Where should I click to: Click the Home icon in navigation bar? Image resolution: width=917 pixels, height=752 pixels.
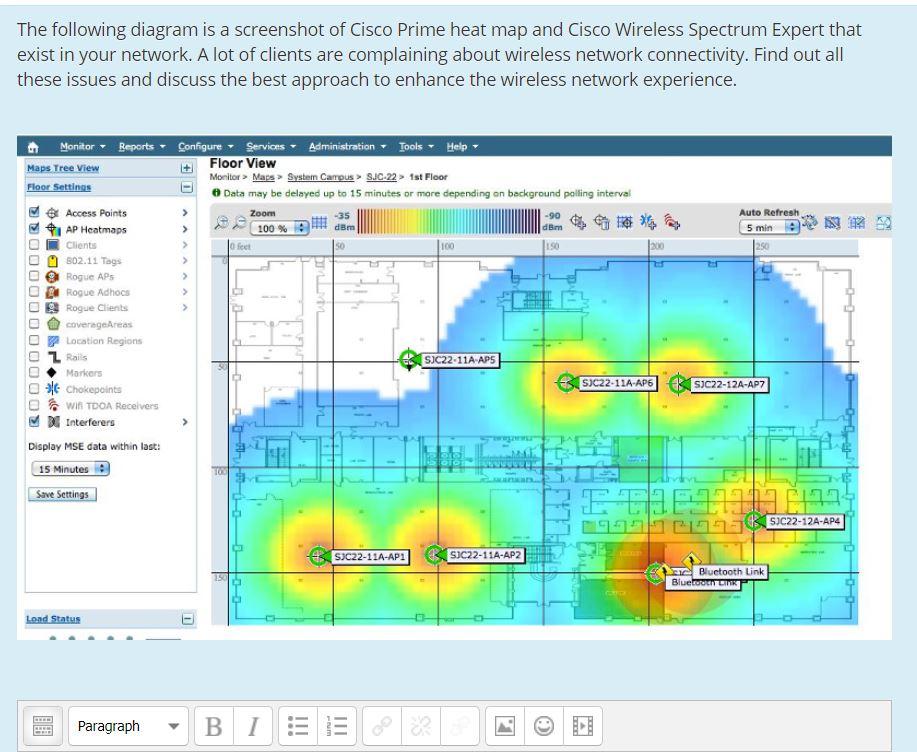coord(33,147)
